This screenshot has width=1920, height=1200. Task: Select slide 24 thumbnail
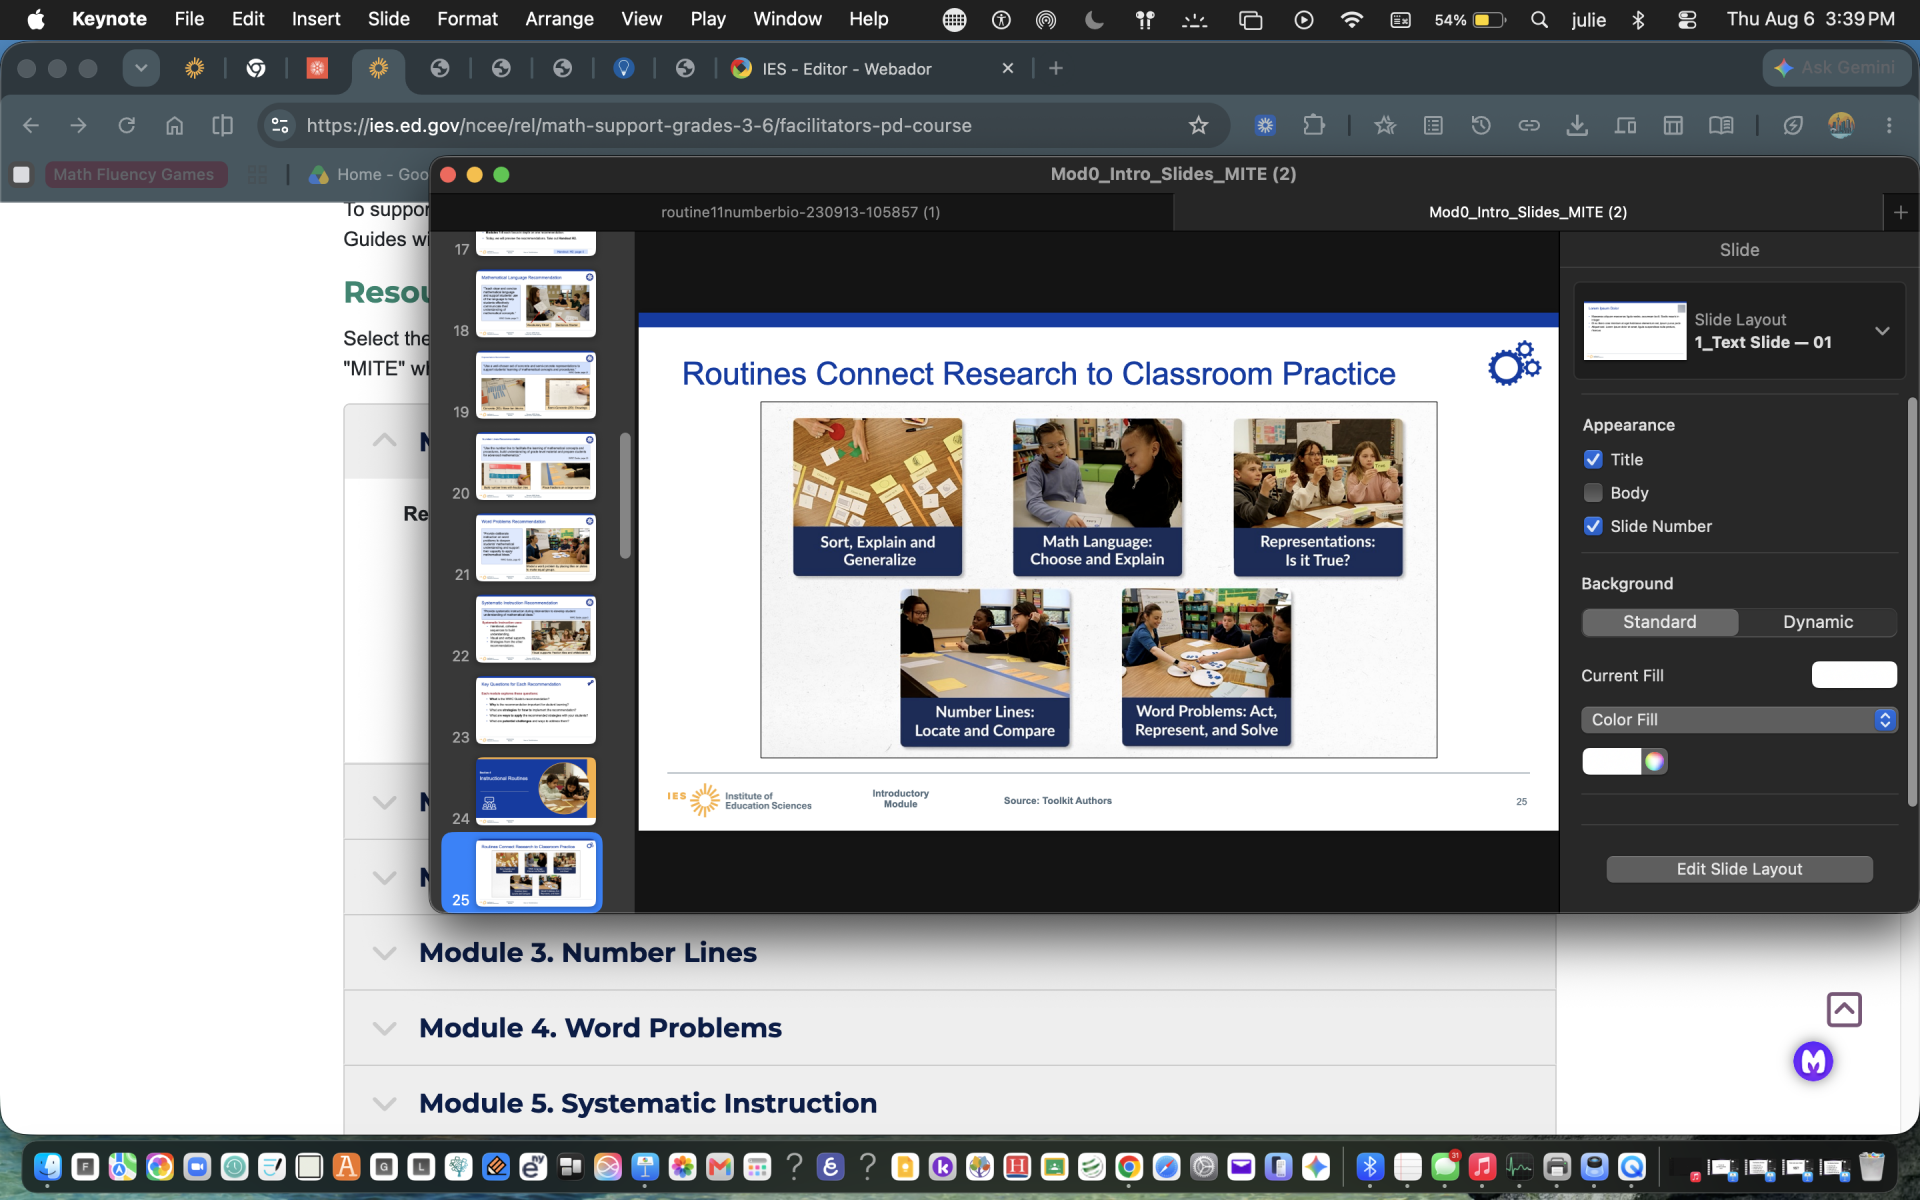pyautogui.click(x=536, y=792)
